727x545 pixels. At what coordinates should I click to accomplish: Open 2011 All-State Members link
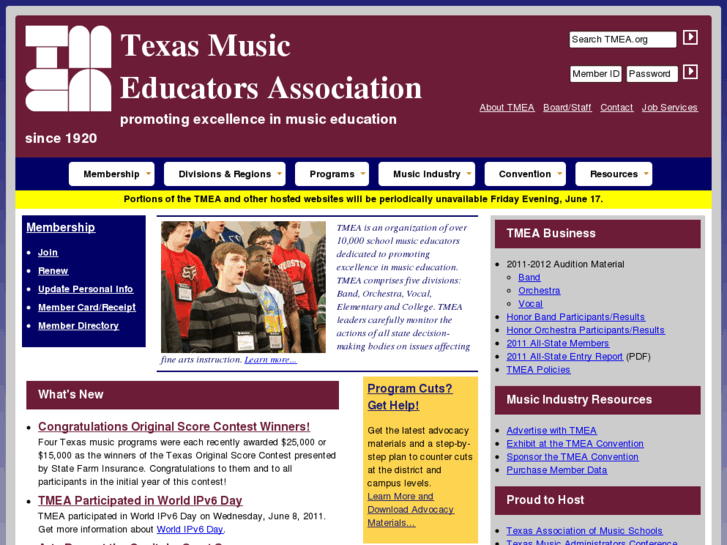557,343
